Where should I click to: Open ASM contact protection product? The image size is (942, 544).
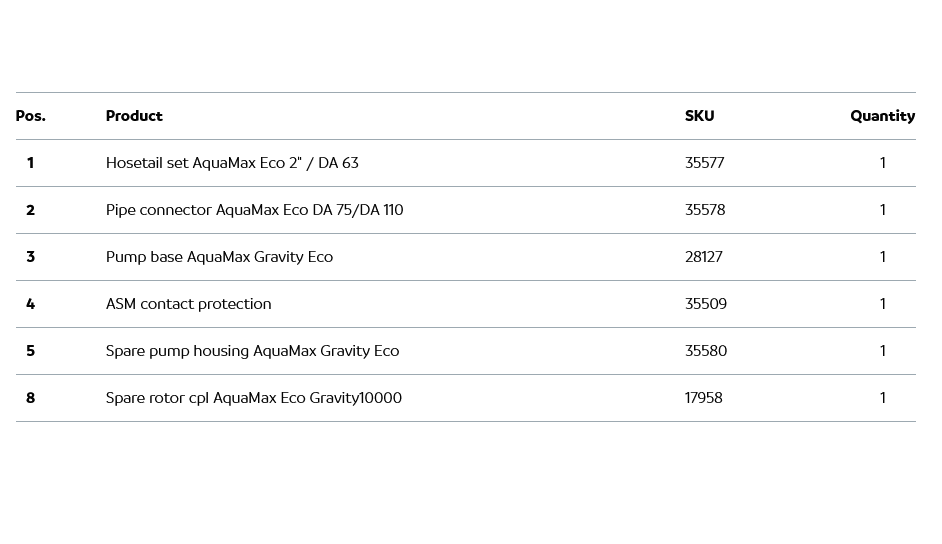(x=188, y=304)
